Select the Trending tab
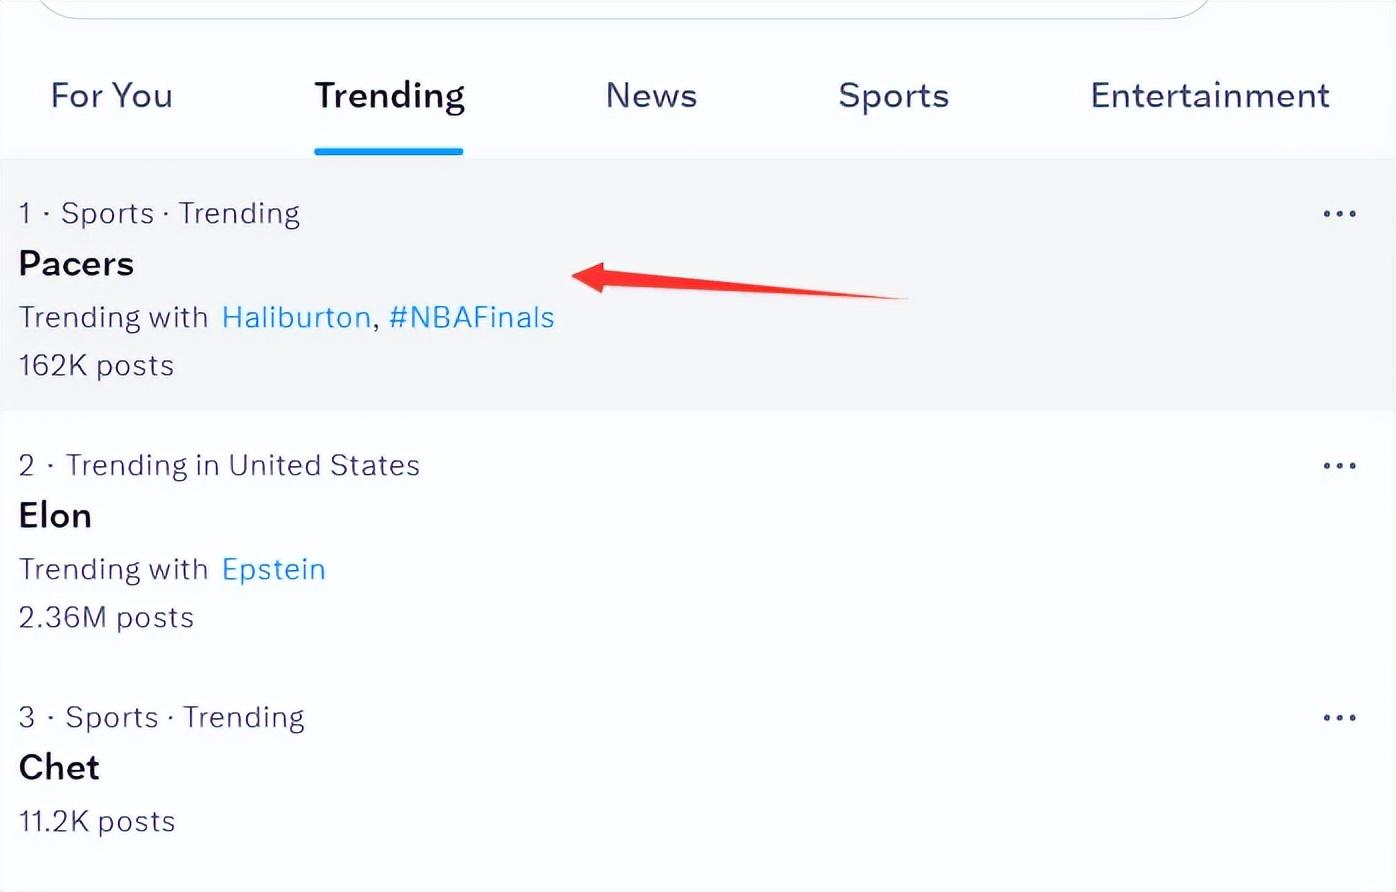This screenshot has width=1396, height=892. click(389, 96)
